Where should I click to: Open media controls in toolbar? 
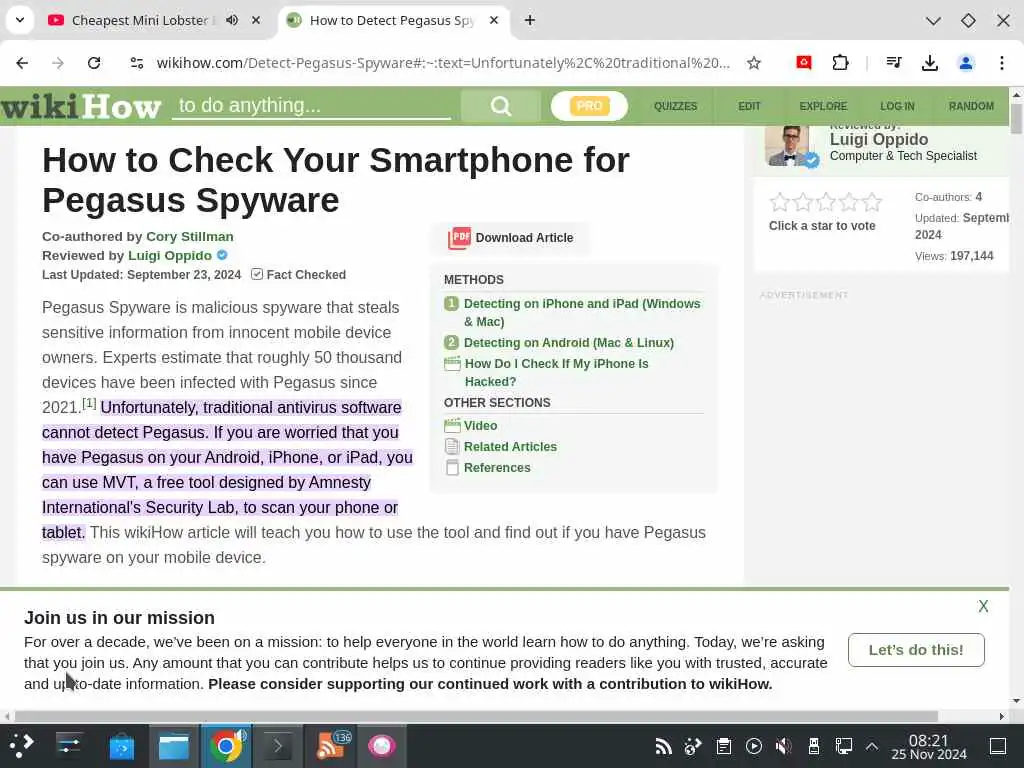893,63
